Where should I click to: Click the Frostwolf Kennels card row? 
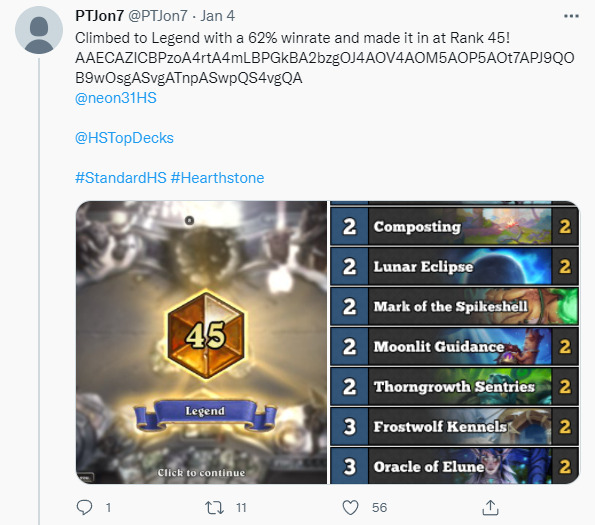point(455,426)
